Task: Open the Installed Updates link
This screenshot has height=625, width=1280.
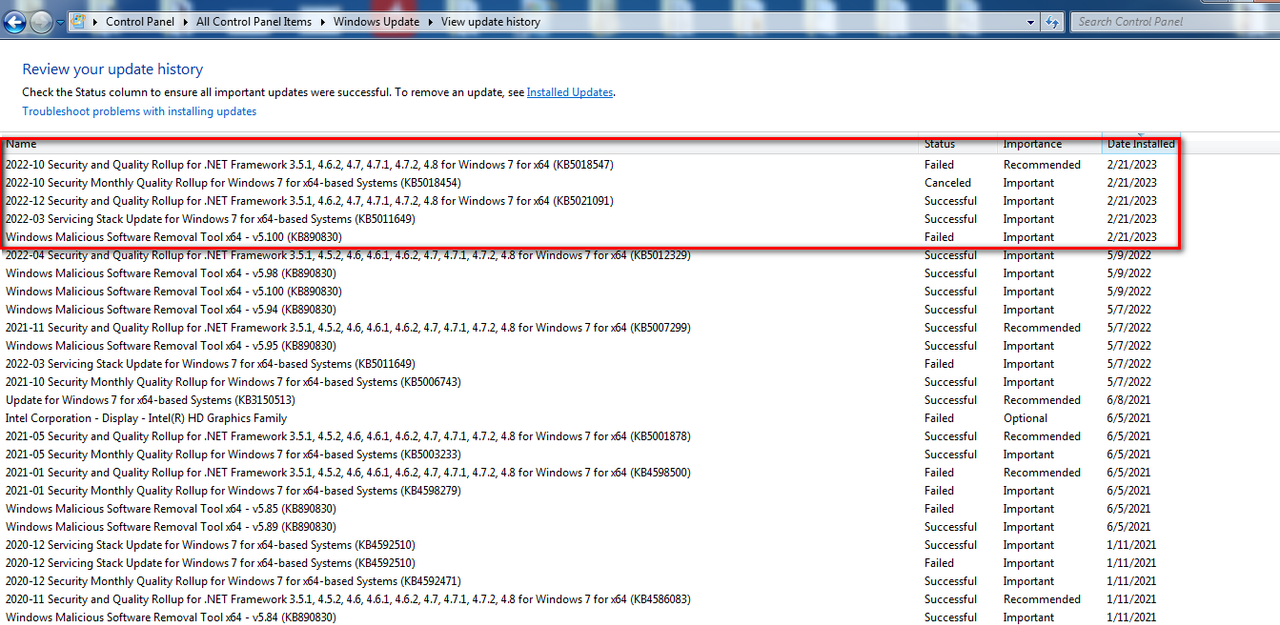Action: click(570, 92)
